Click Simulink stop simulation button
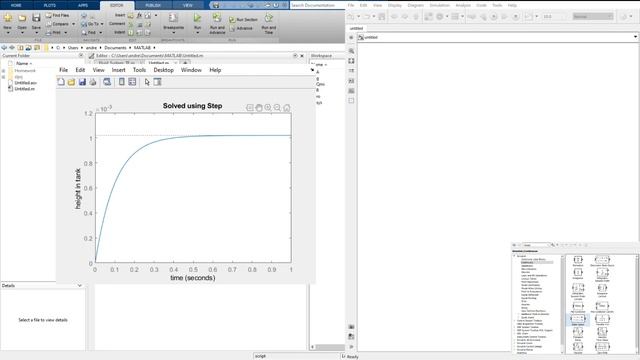This screenshot has height=360, width=640. [x=516, y=17]
